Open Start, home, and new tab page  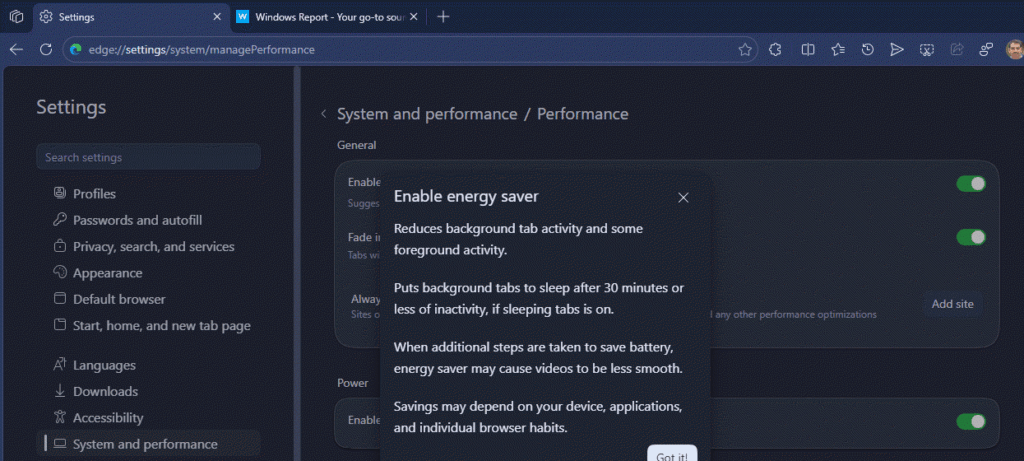[161, 325]
